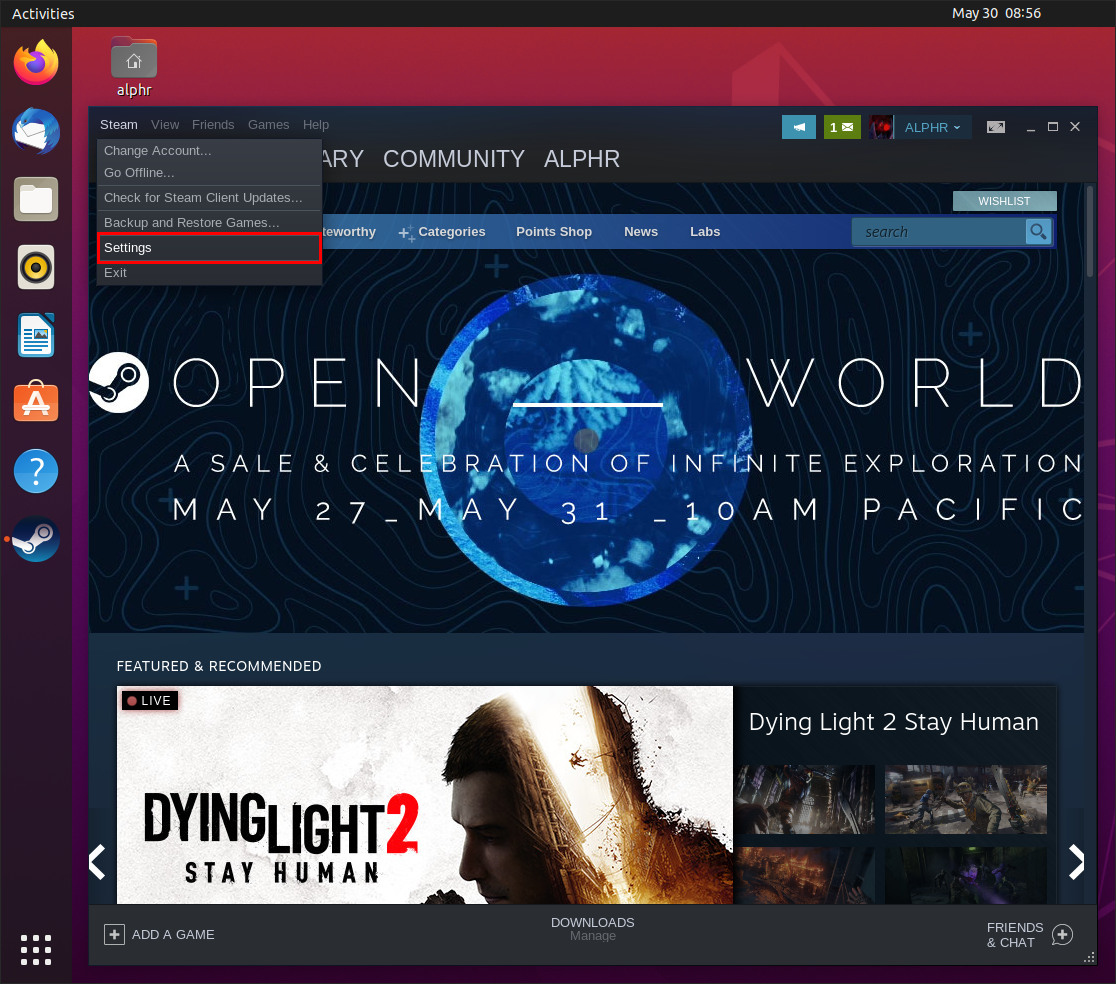The width and height of the screenshot is (1116, 984).
Task: Click the Steam logo on Open World banner
Action: pos(119,382)
